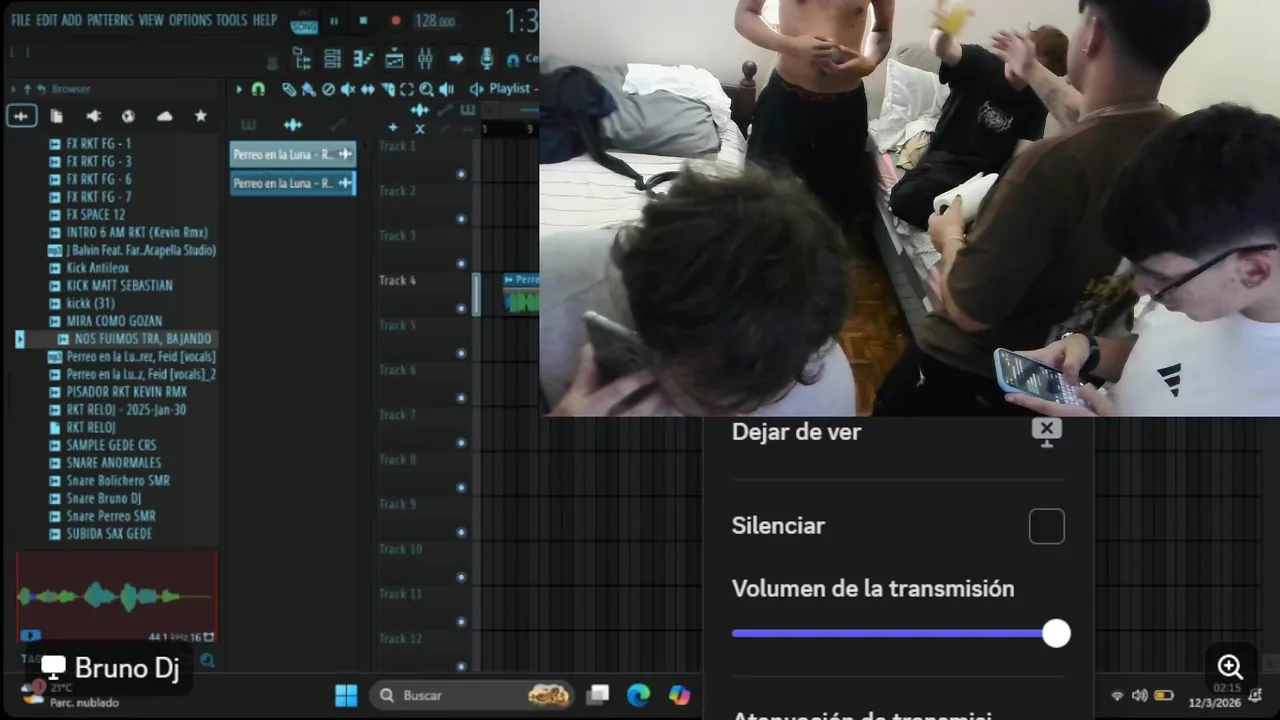Check the Silenciar checkbox
This screenshot has width=1280, height=720.
pyautogui.click(x=1047, y=526)
